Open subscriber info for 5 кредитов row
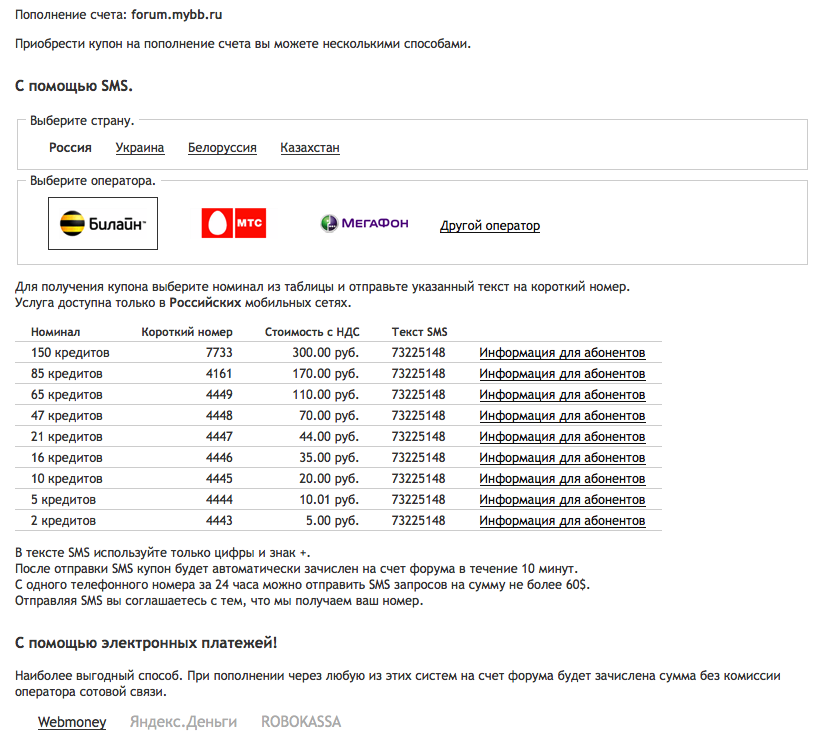This screenshot has width=824, height=750. click(562, 500)
